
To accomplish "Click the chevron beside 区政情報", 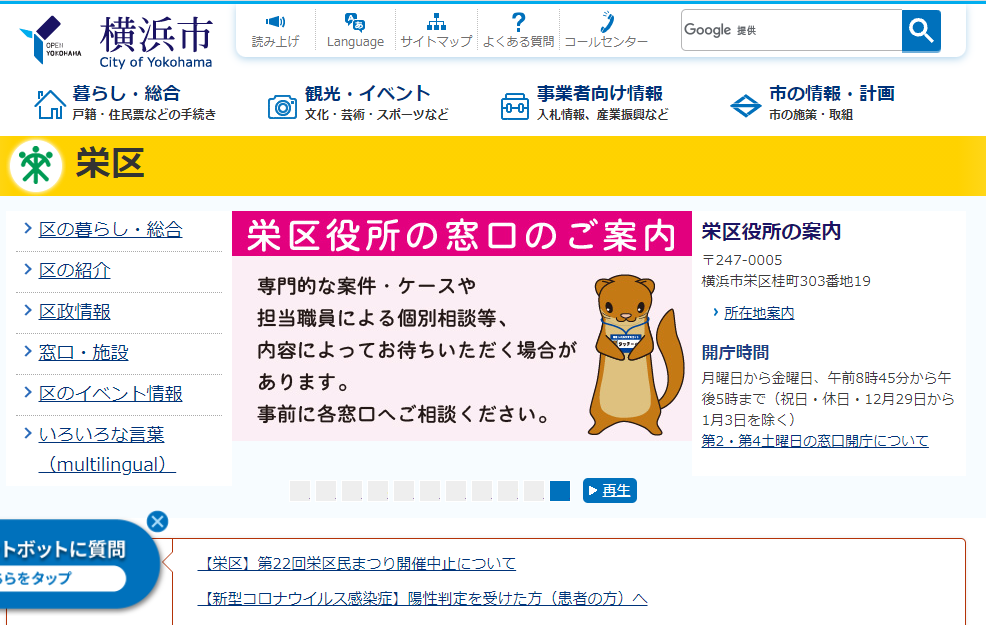I will click(28, 310).
